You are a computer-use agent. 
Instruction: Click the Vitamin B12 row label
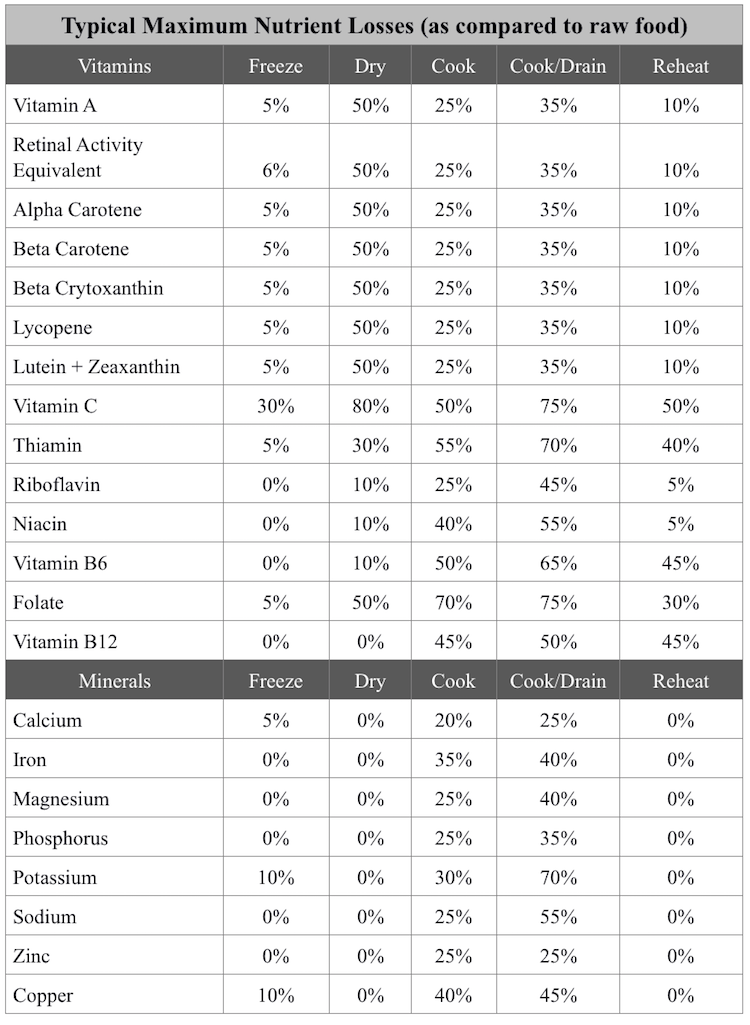pos(65,641)
